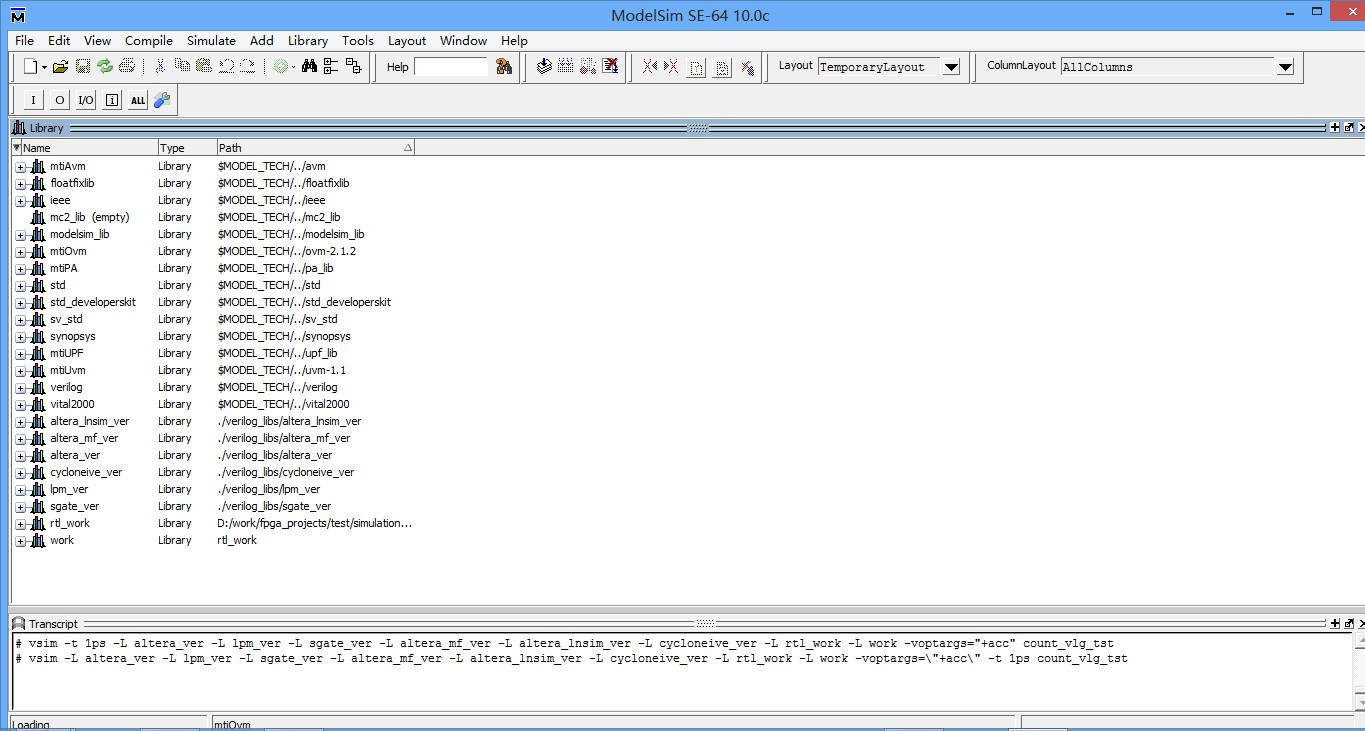1365x731 pixels.
Task: Click the left-arrow red X bookmark icon
Action: (650, 66)
